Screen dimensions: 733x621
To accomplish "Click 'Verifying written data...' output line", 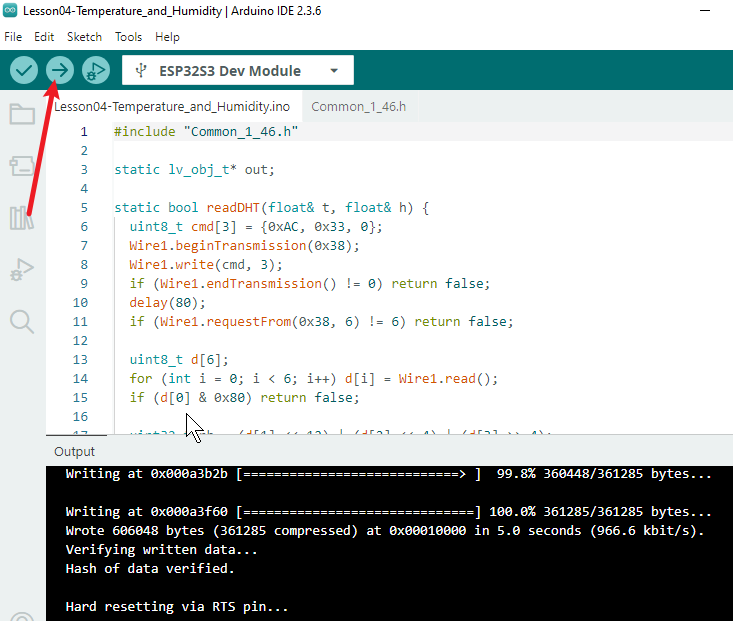I will [x=161, y=549].
